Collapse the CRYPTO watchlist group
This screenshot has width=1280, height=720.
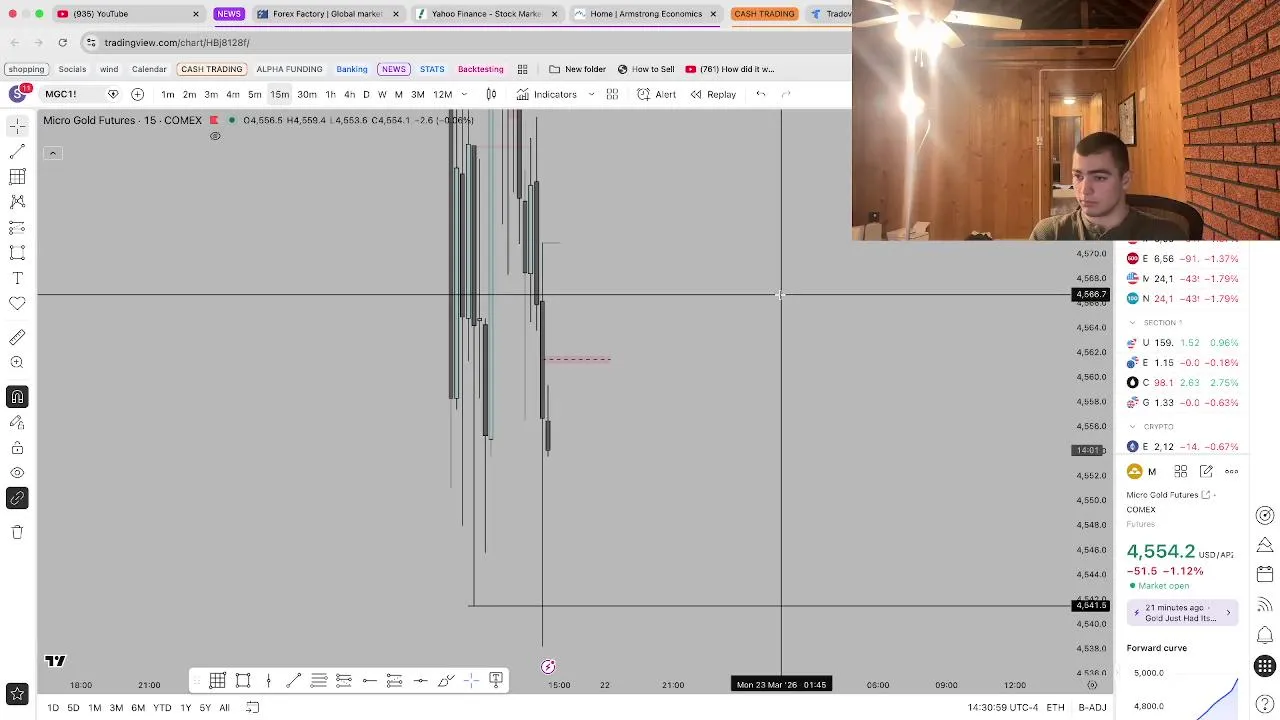(1132, 427)
